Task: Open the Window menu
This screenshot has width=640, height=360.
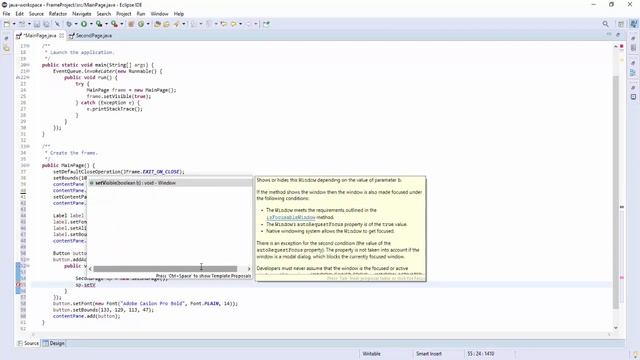Action: pyautogui.click(x=159, y=13)
